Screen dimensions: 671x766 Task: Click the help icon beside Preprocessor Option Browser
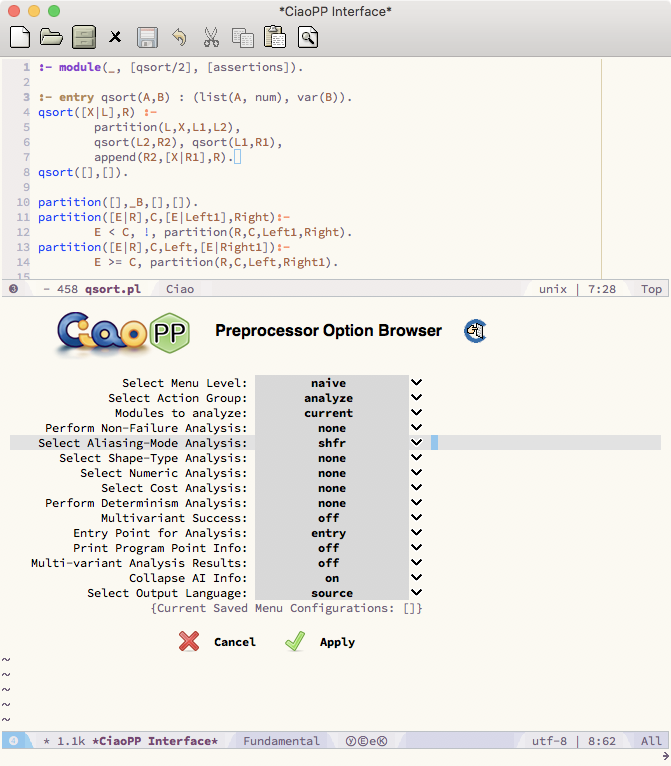(475, 331)
